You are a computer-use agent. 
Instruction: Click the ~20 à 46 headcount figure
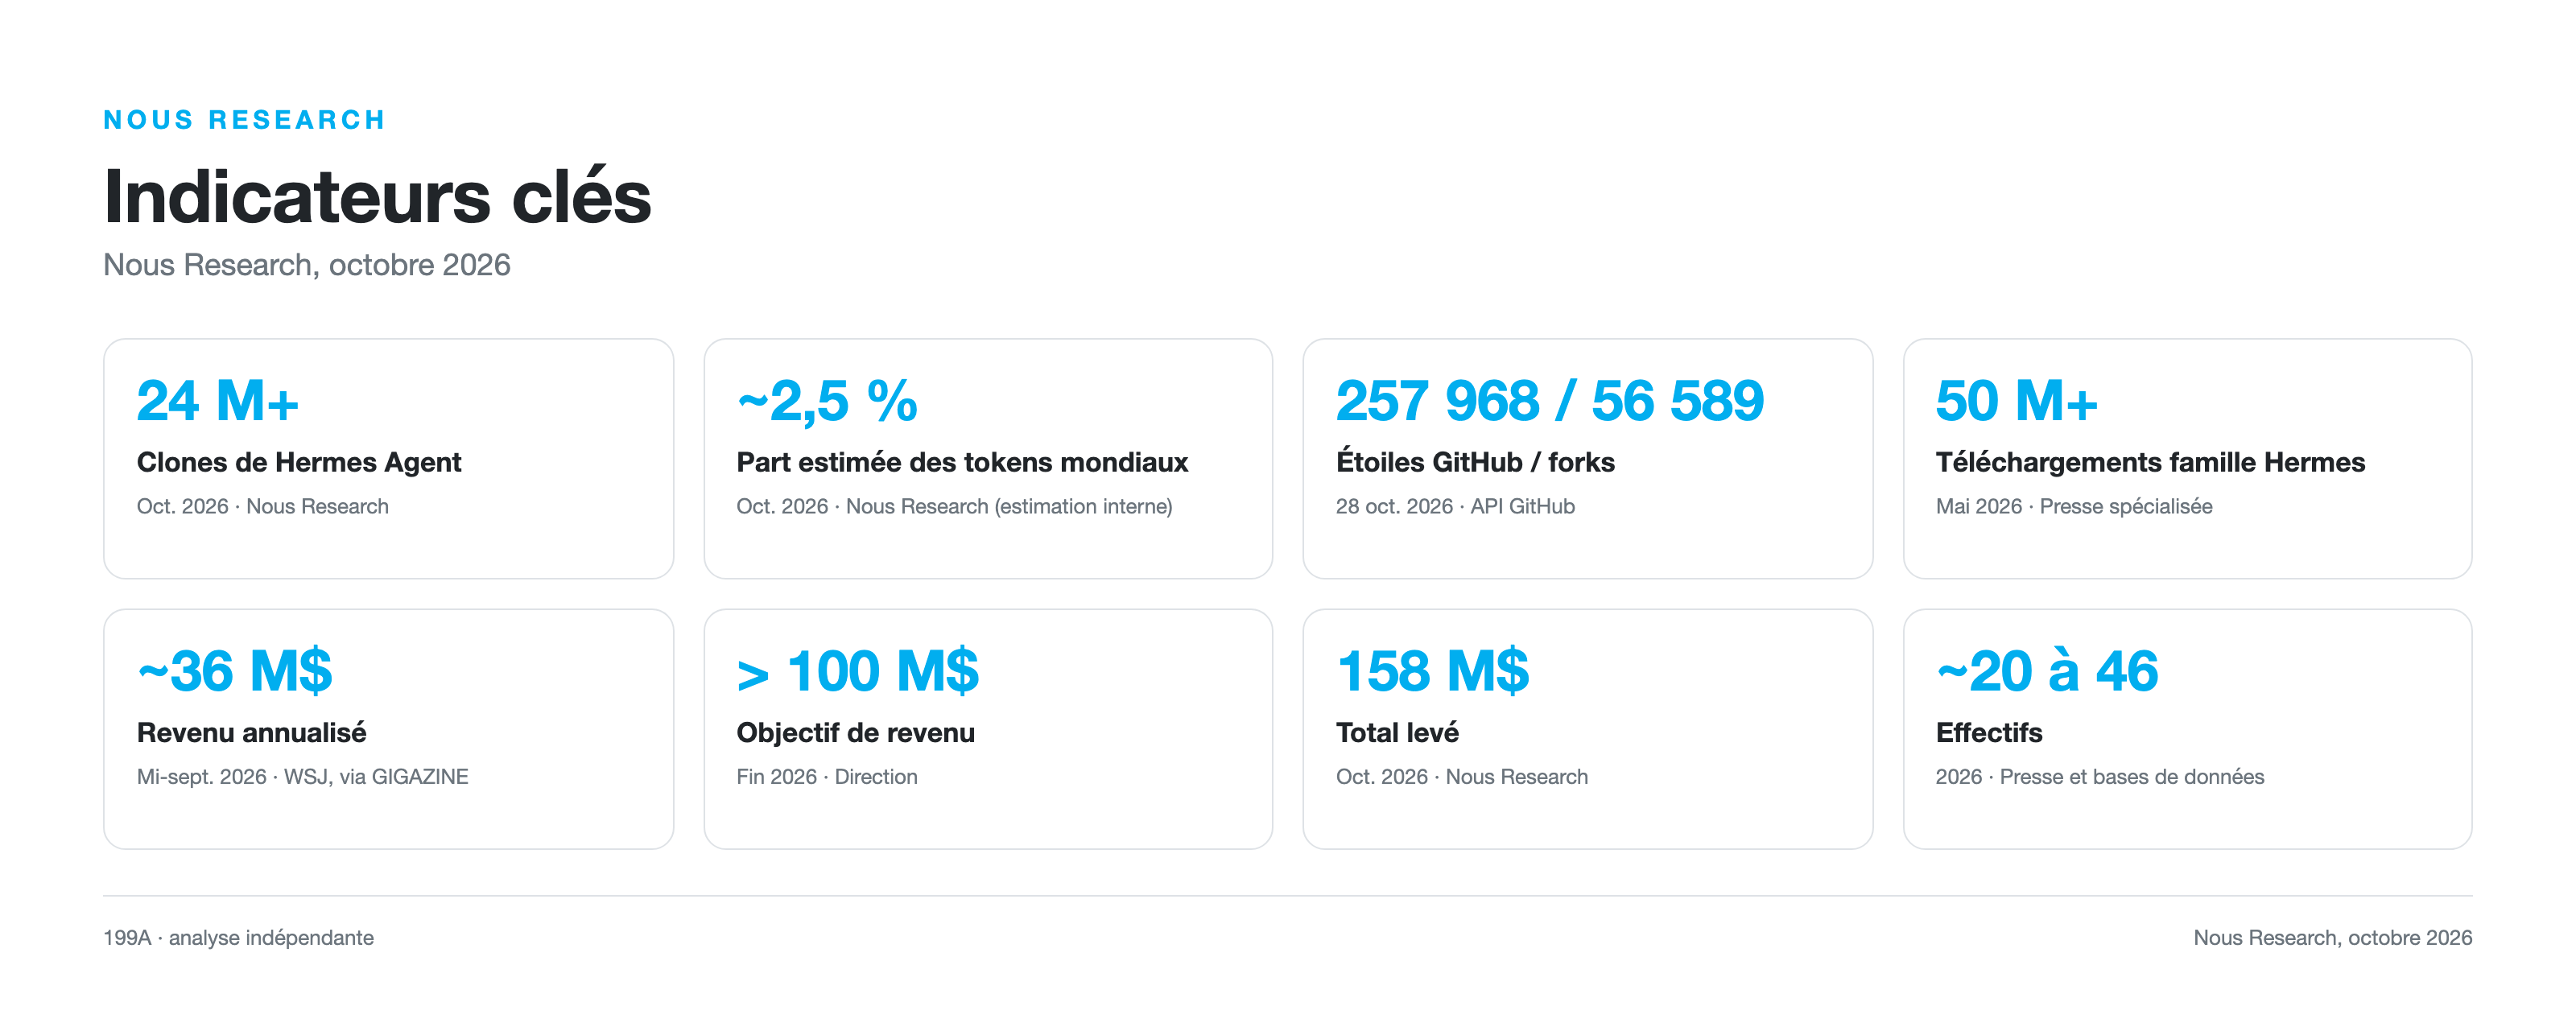pos(2047,671)
